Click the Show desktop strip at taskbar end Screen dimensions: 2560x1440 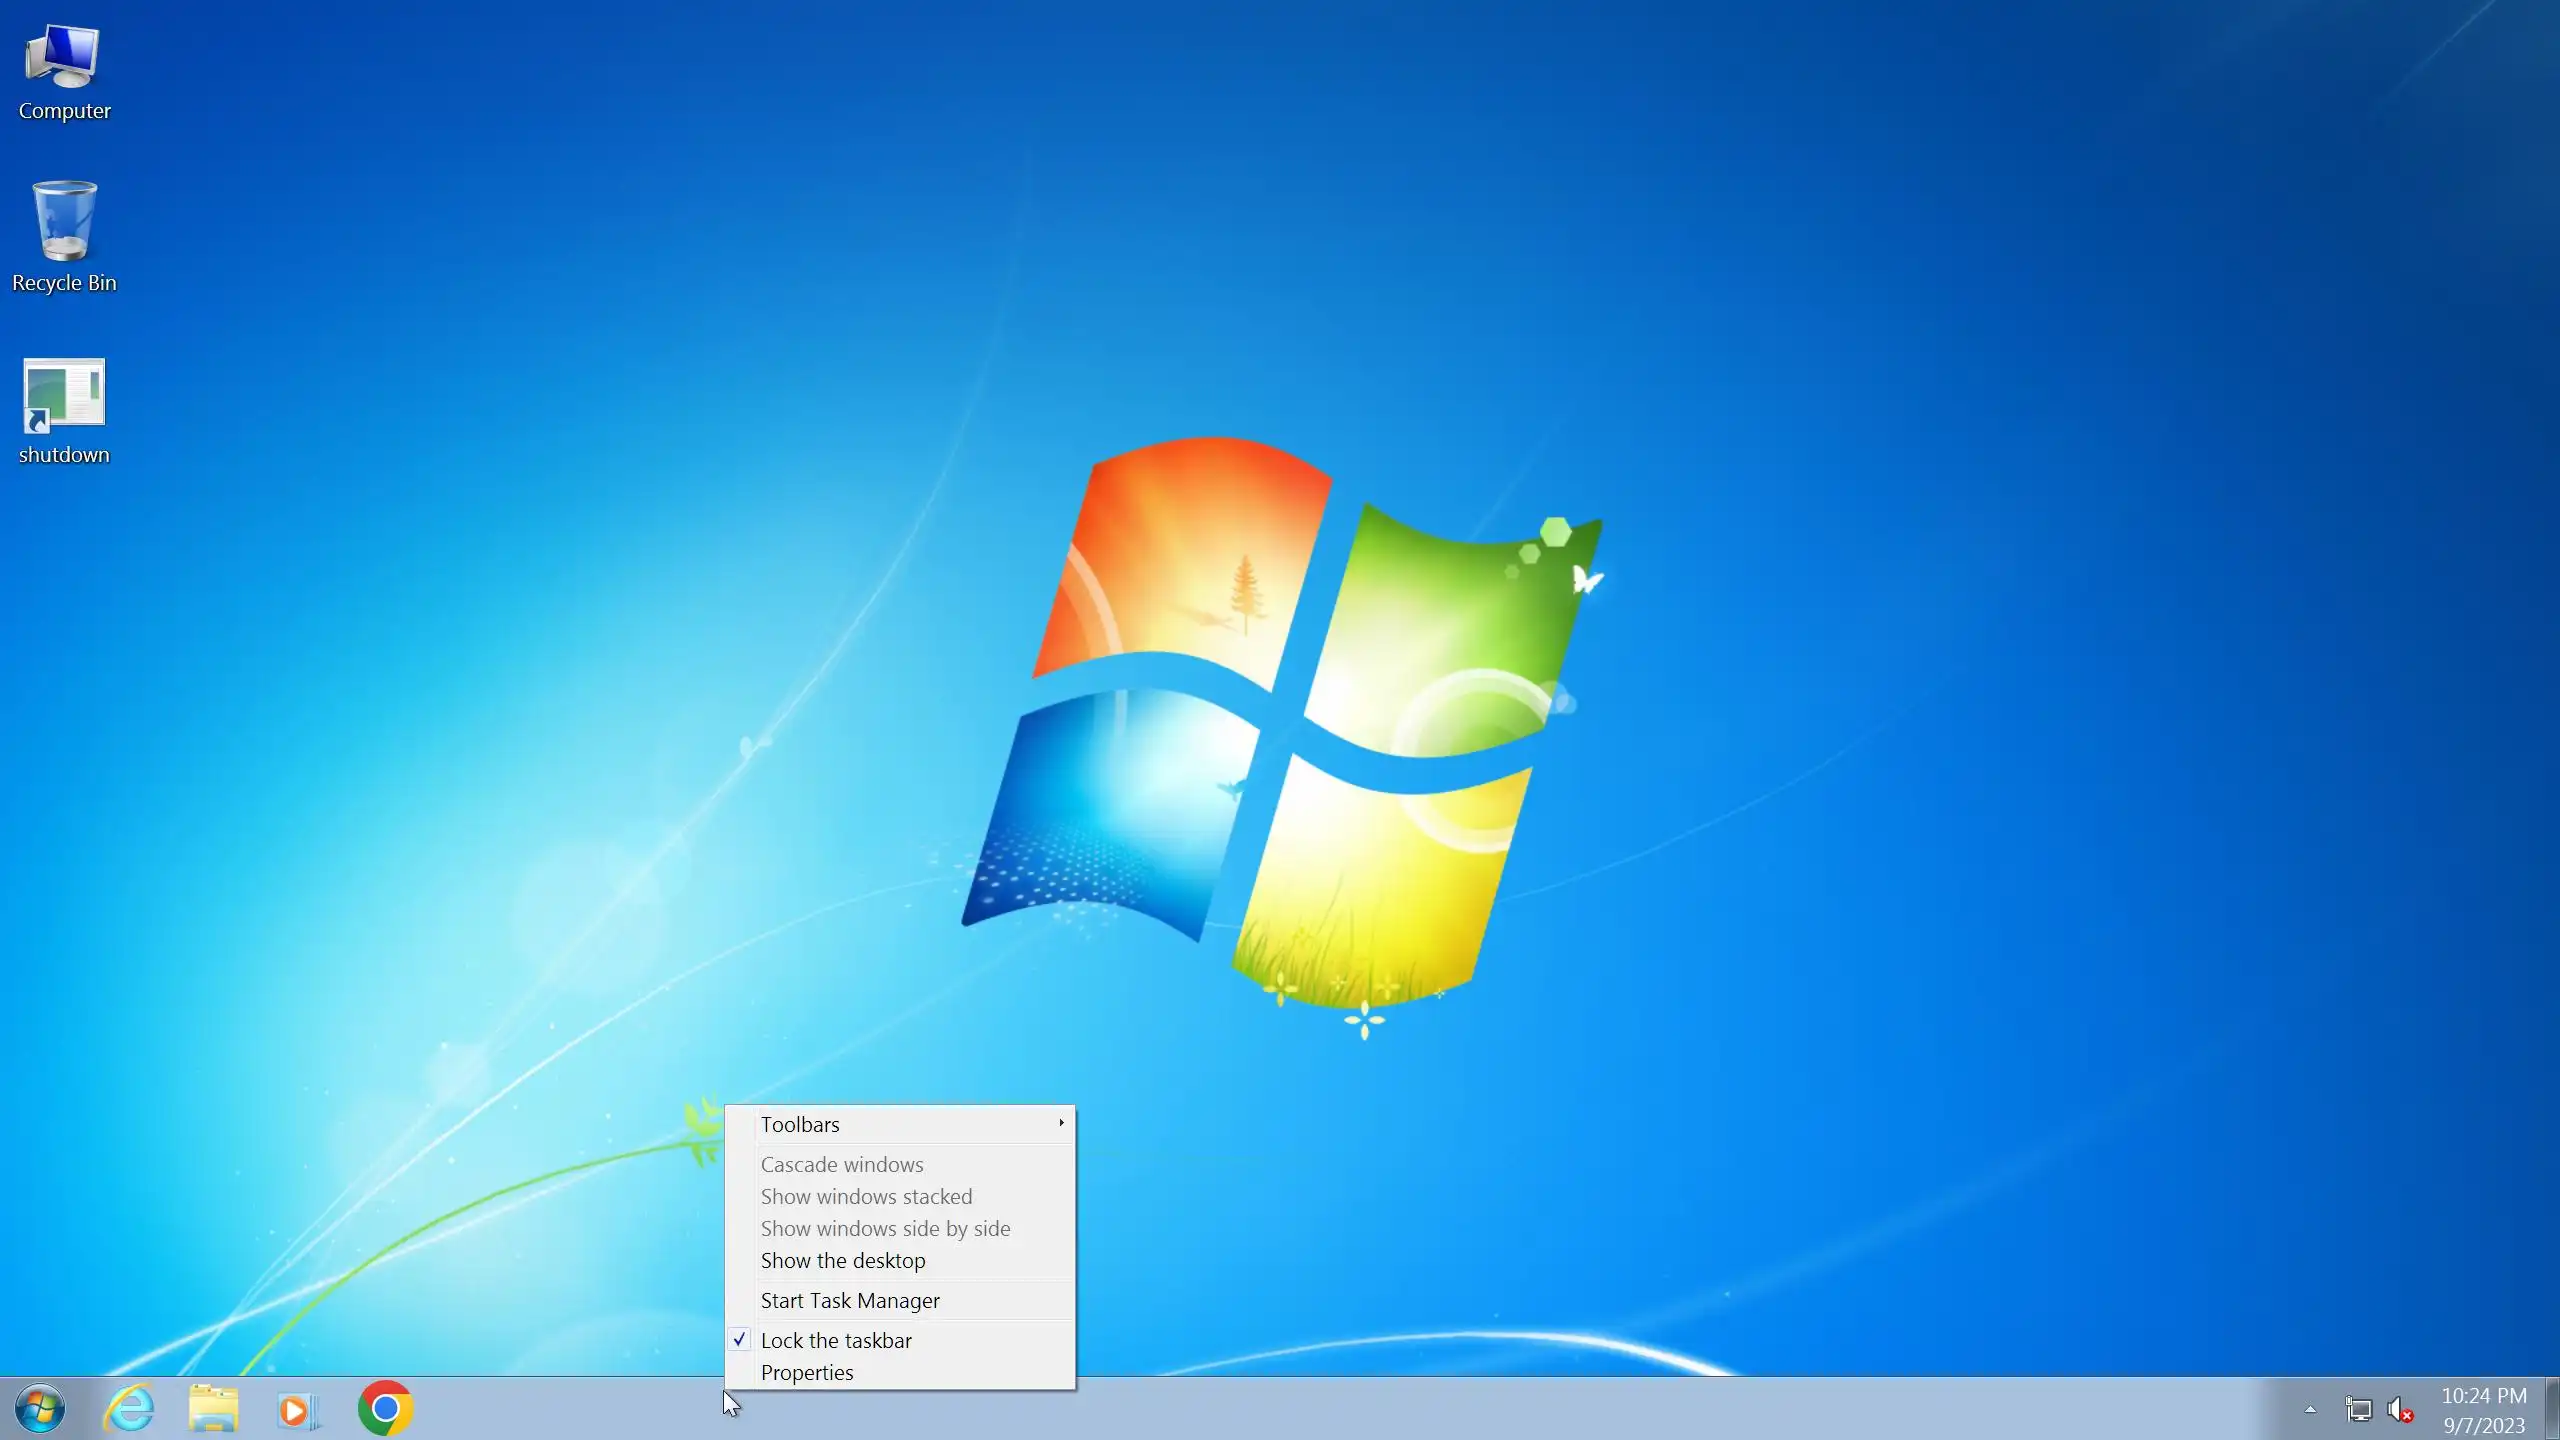[x=2552, y=1408]
